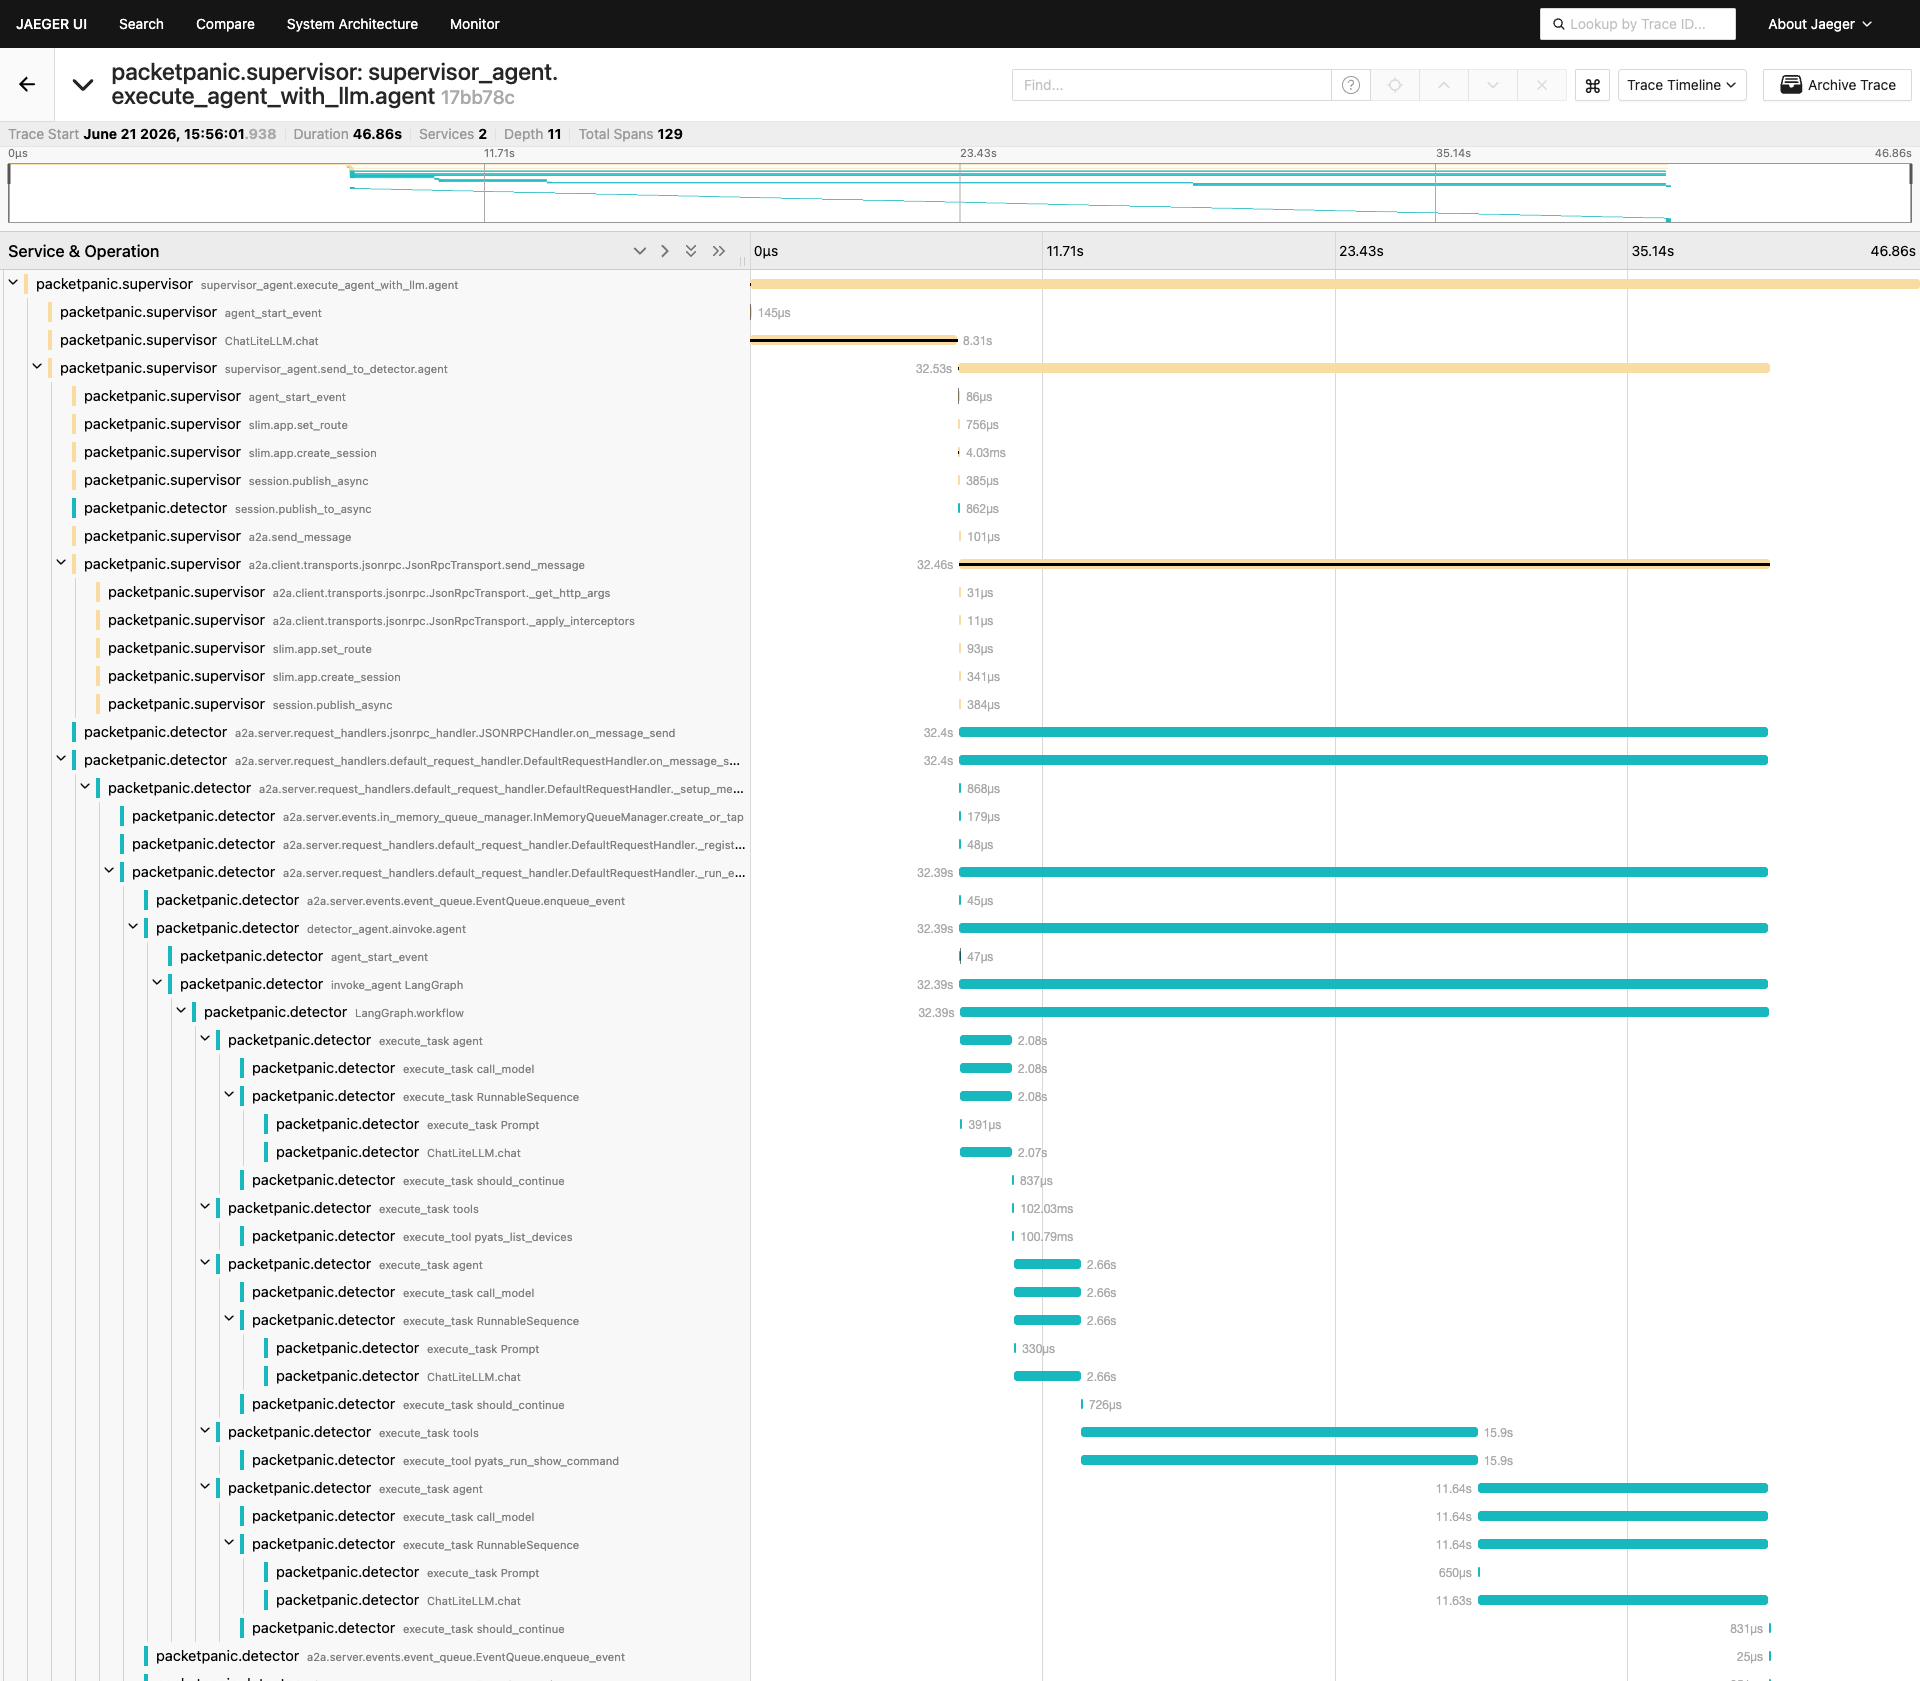Click the 8.31s ChatLiteLLM.chat span bar
This screenshot has width=1920, height=1681.
tap(854, 340)
